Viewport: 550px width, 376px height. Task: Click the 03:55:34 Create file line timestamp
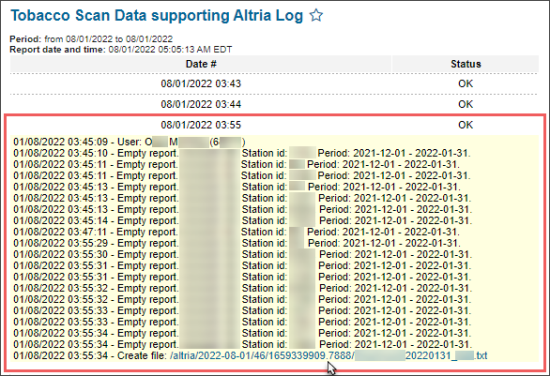point(60,356)
